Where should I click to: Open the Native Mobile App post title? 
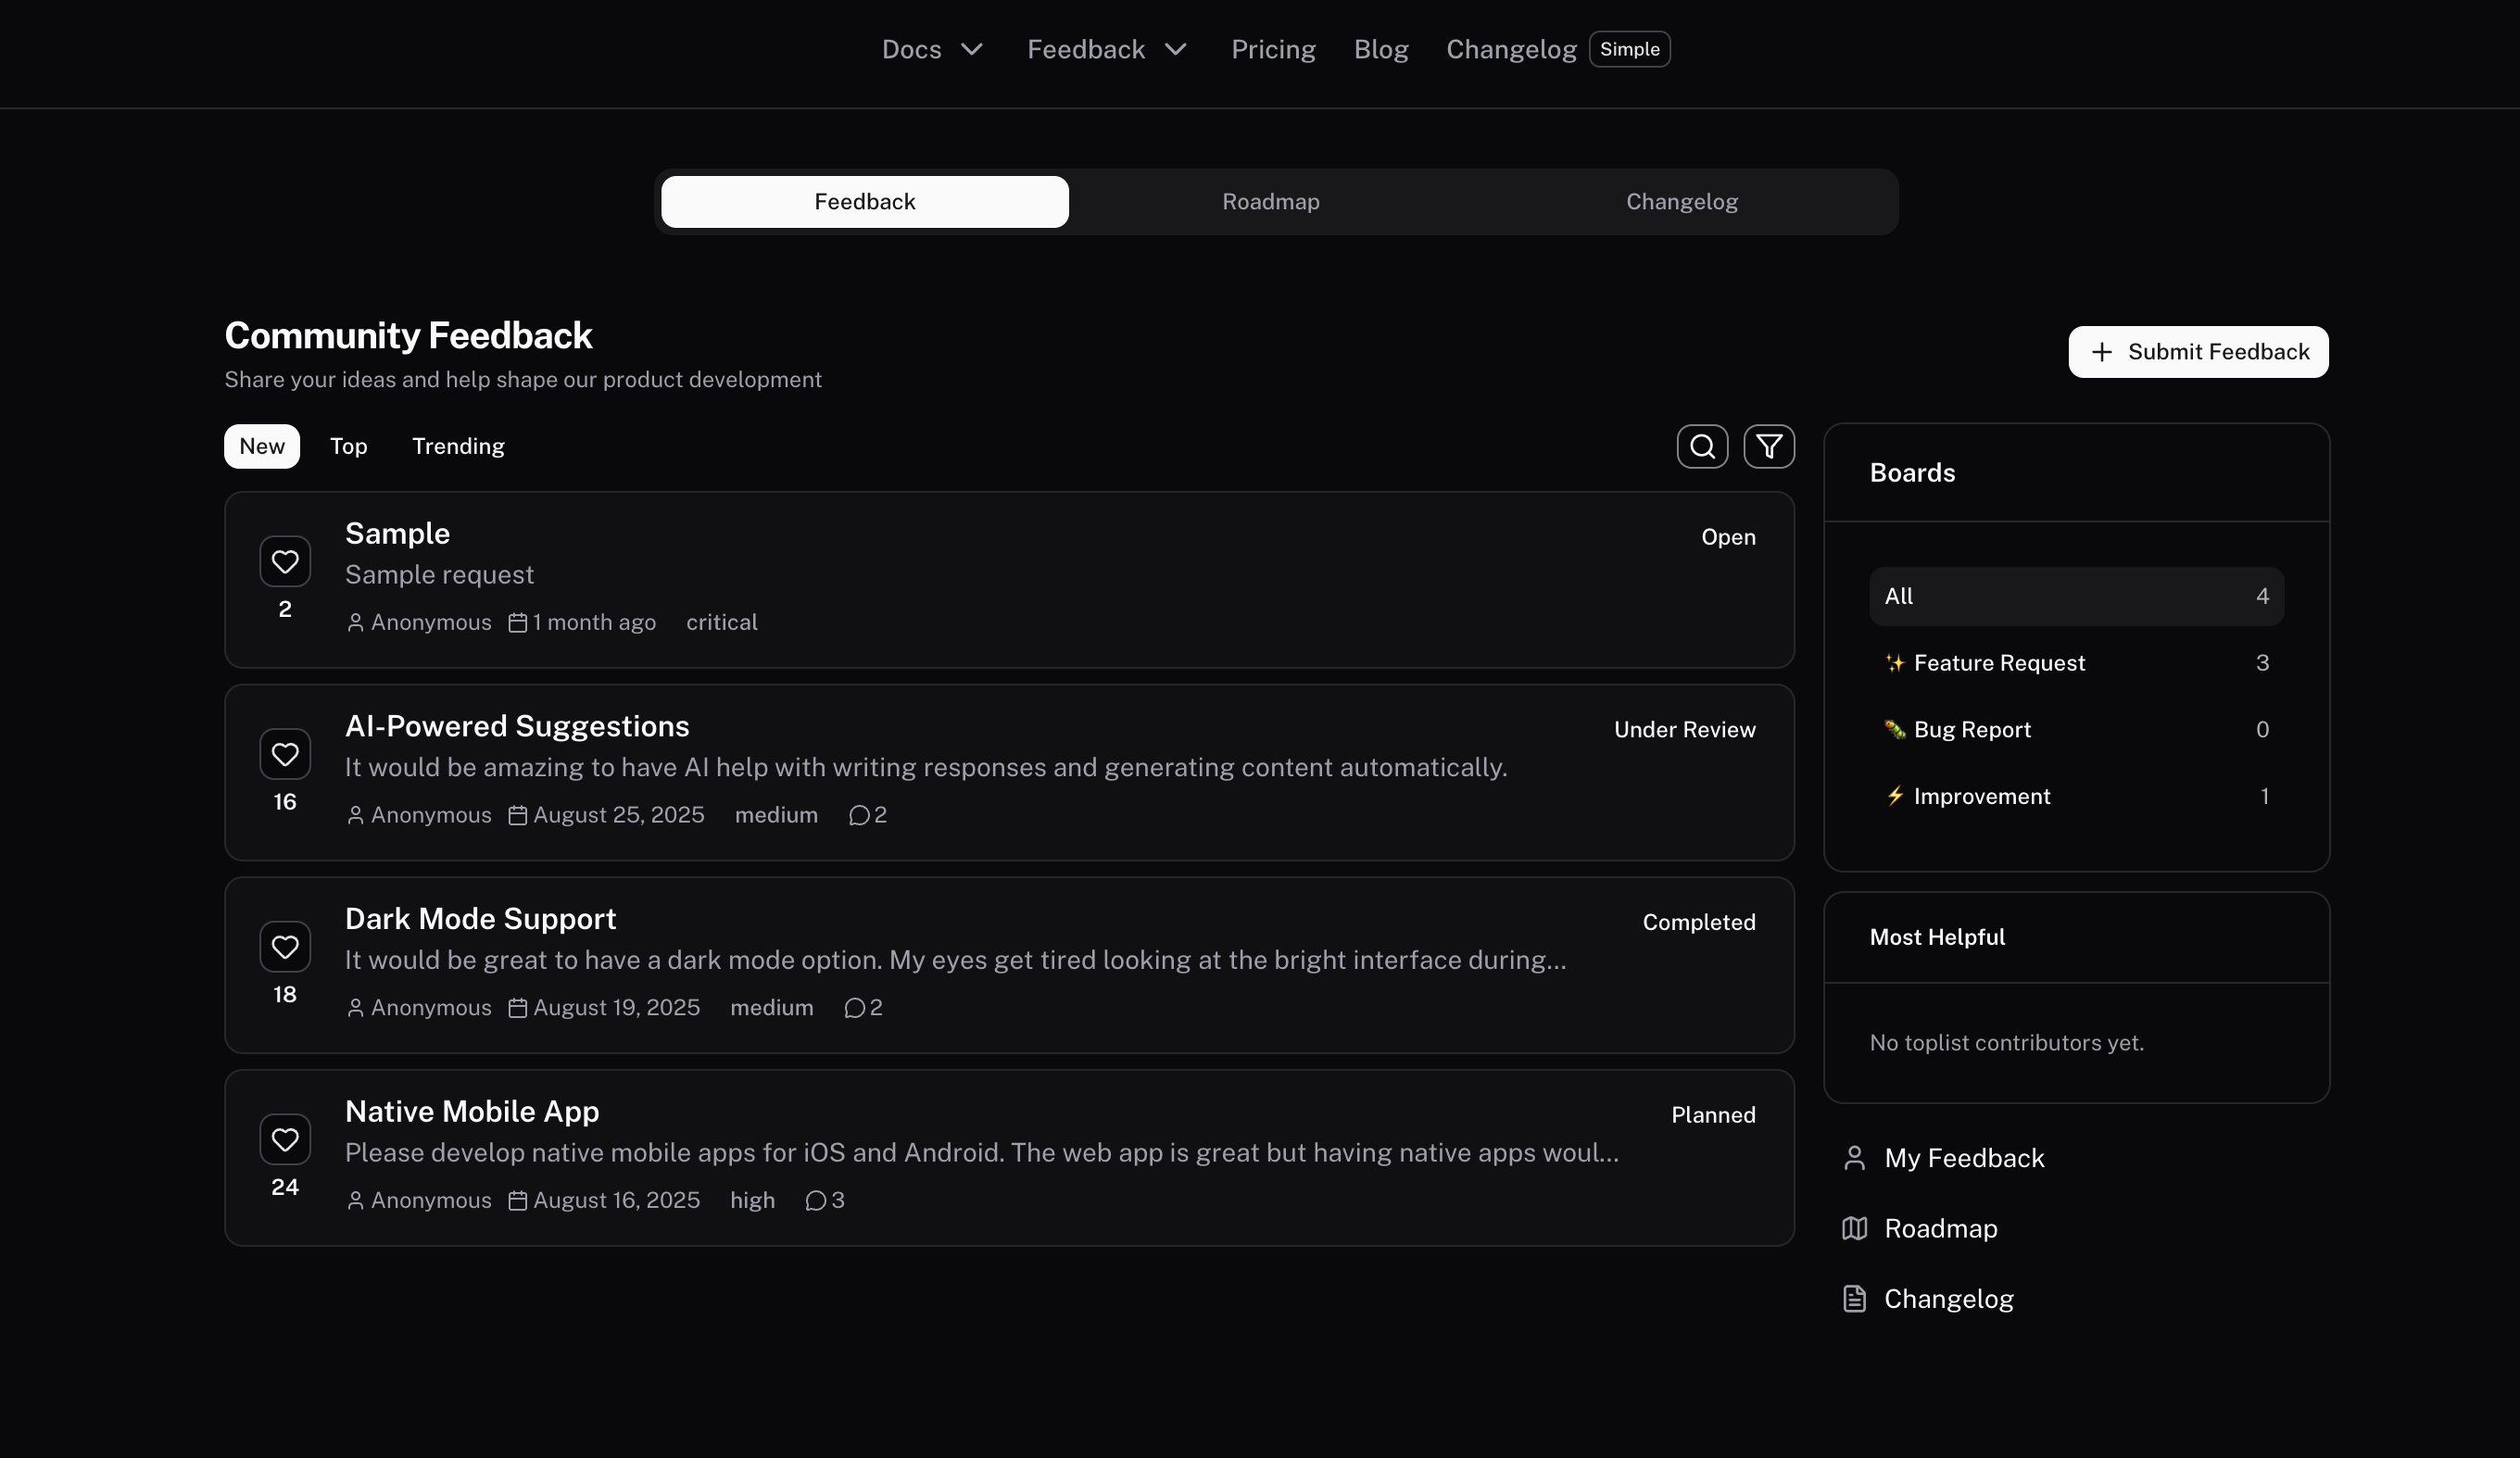coord(471,1111)
